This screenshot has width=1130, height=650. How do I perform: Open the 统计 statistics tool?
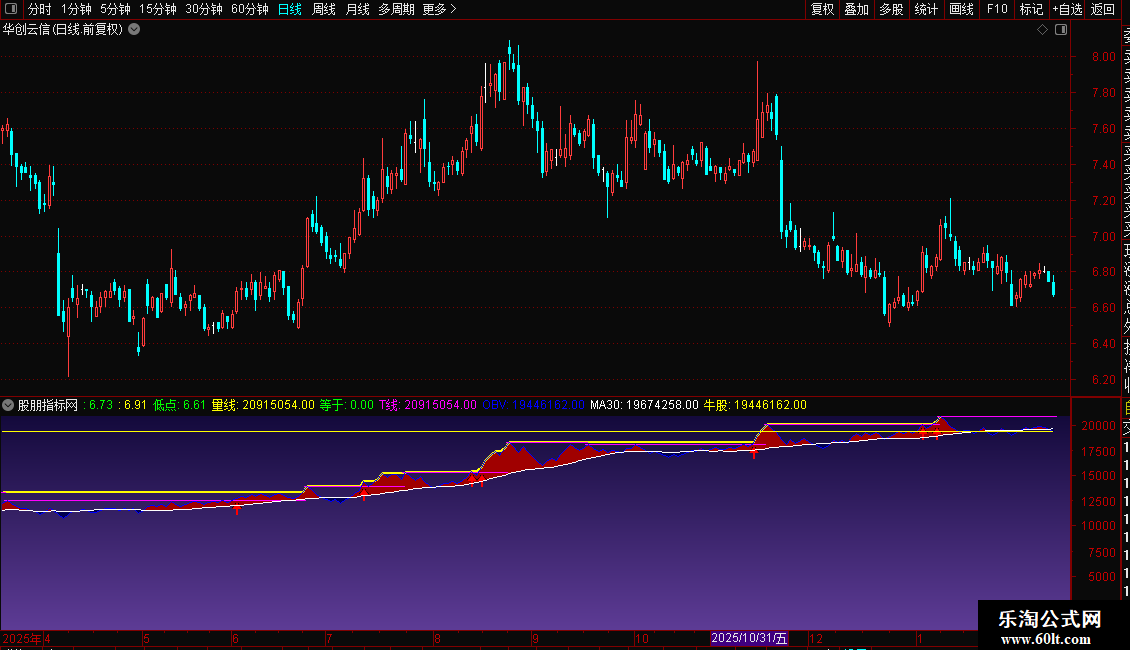[x=926, y=9]
